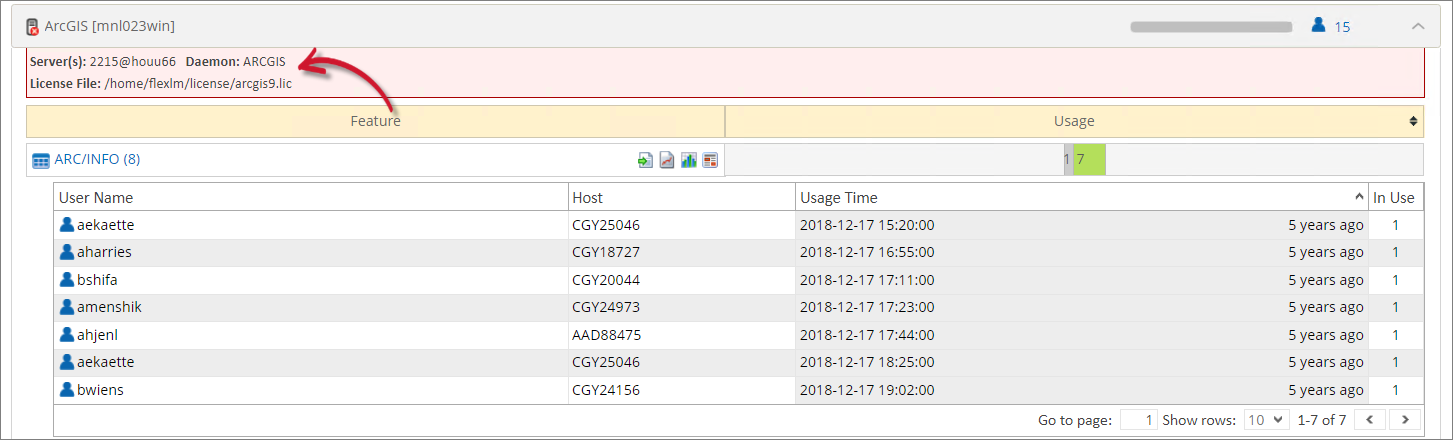Click the Daemon value ARCGIS
The width and height of the screenshot is (1453, 440).
pos(264,62)
